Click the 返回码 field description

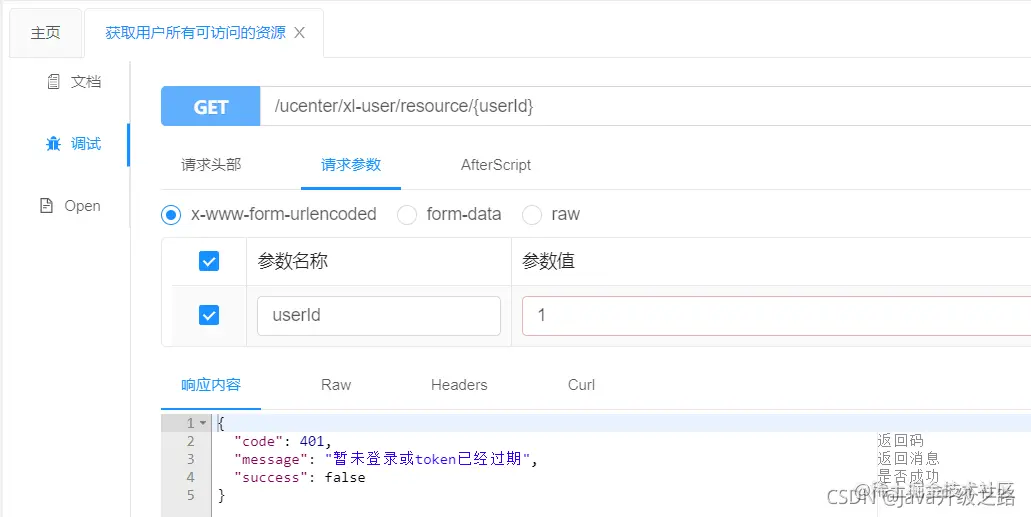pyautogui.click(x=900, y=441)
